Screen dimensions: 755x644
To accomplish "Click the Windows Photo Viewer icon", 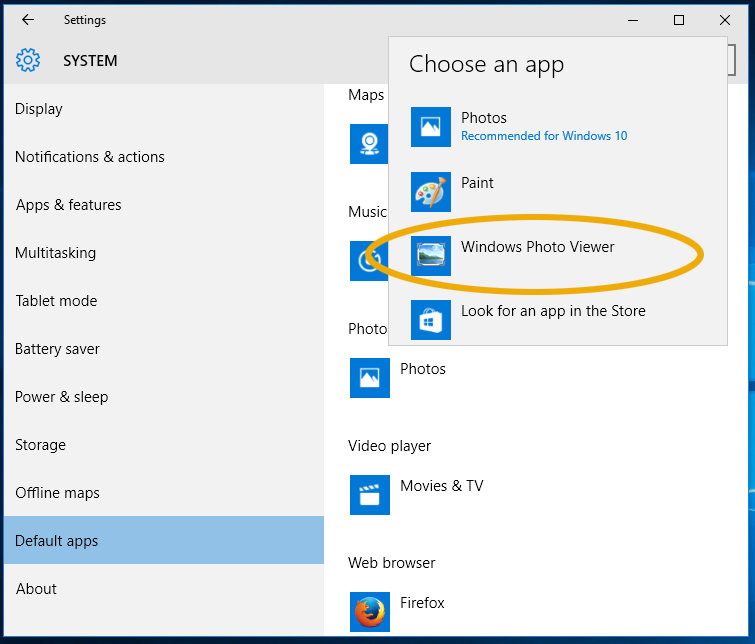I will (430, 256).
